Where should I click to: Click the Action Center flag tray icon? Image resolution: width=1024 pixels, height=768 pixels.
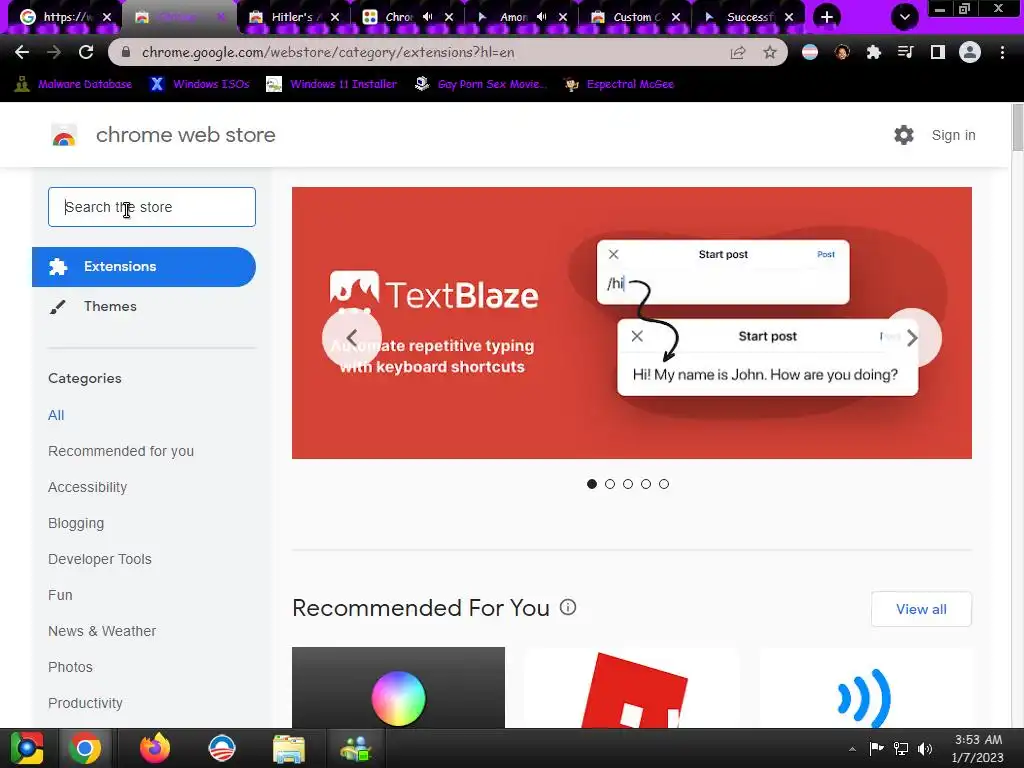(x=876, y=748)
